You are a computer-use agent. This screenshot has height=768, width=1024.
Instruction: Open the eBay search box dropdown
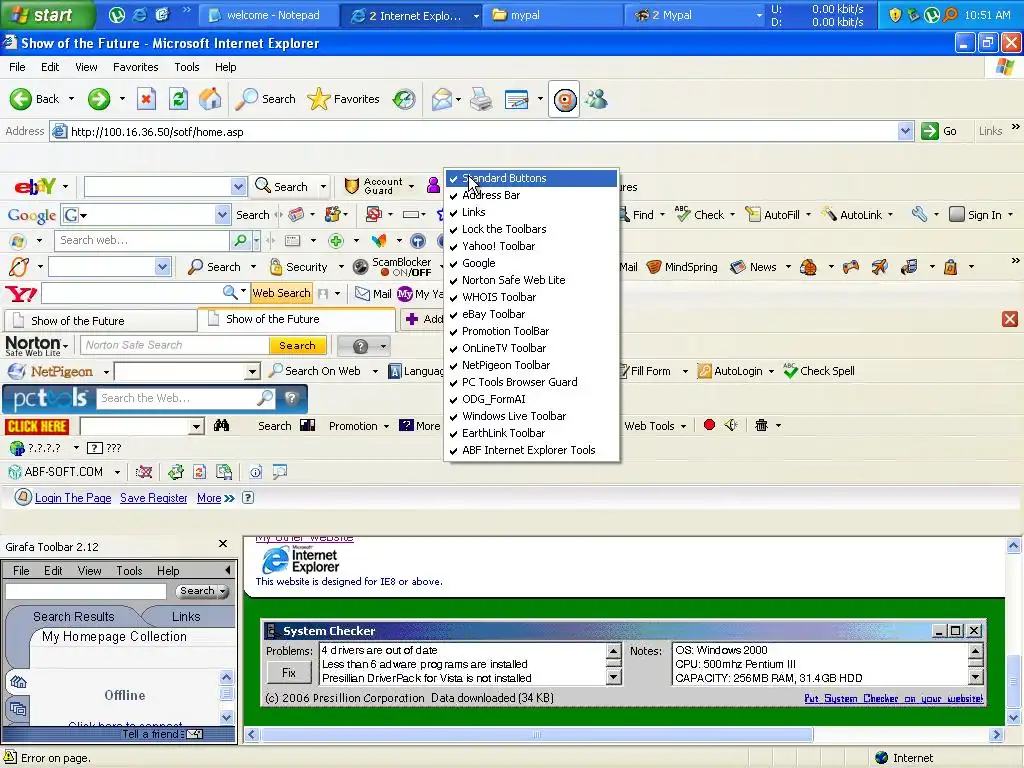pyautogui.click(x=238, y=187)
